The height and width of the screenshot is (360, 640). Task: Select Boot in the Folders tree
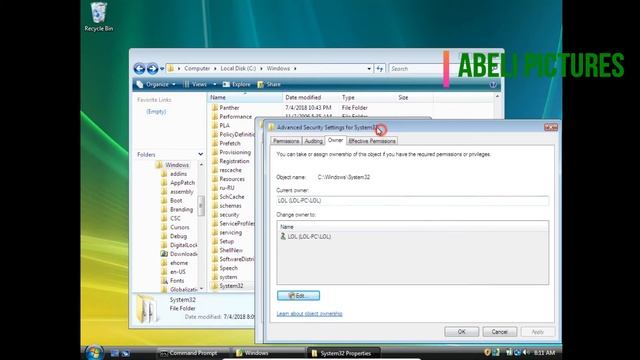172,201
